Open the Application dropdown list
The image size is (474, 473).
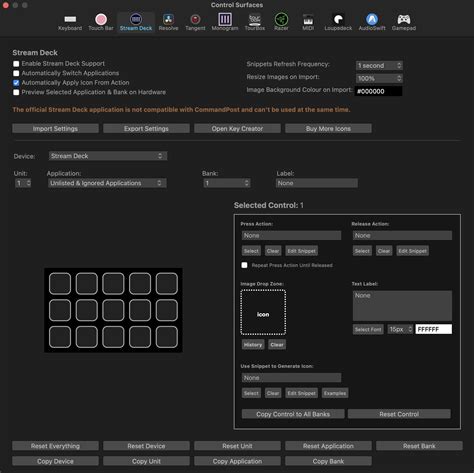coord(107,183)
